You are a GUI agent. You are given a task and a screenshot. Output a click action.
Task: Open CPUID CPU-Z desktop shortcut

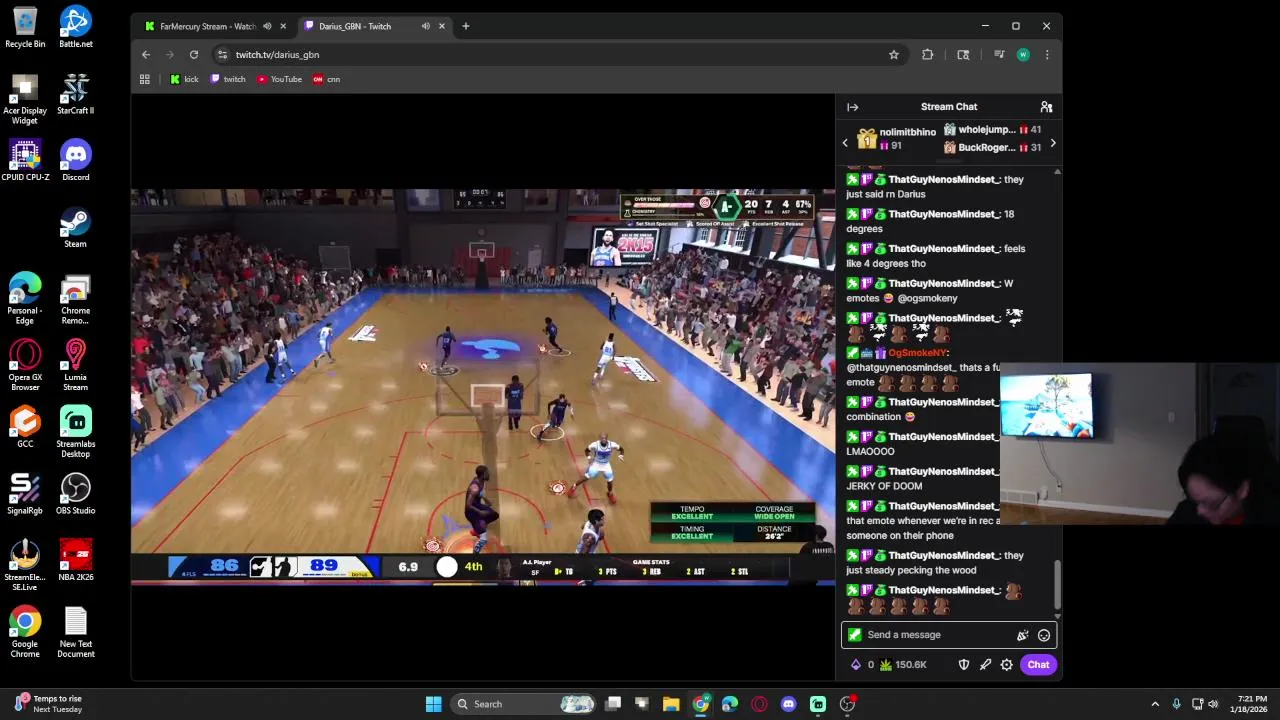tap(25, 160)
